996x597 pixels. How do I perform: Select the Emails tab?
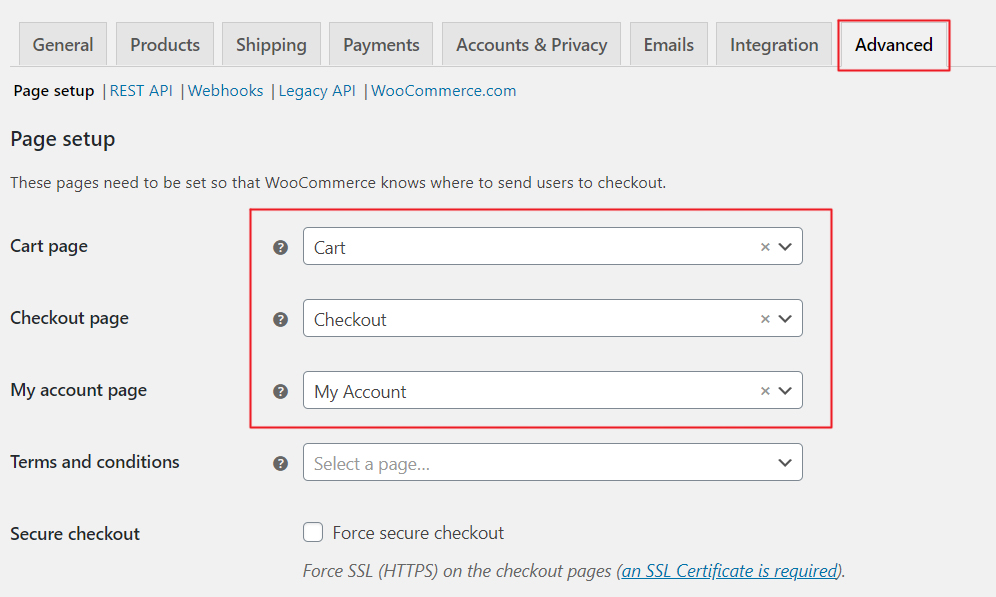click(668, 45)
